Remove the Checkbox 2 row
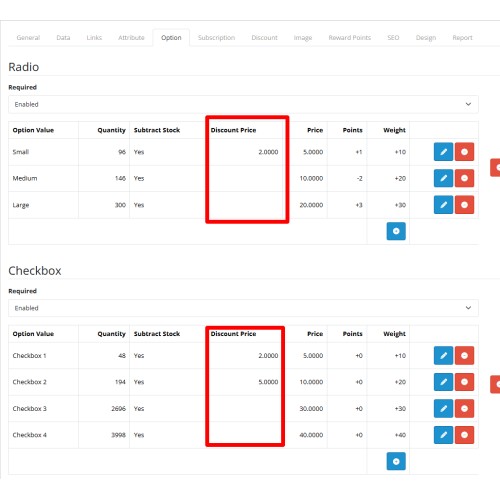The image size is (500, 500). (x=464, y=382)
